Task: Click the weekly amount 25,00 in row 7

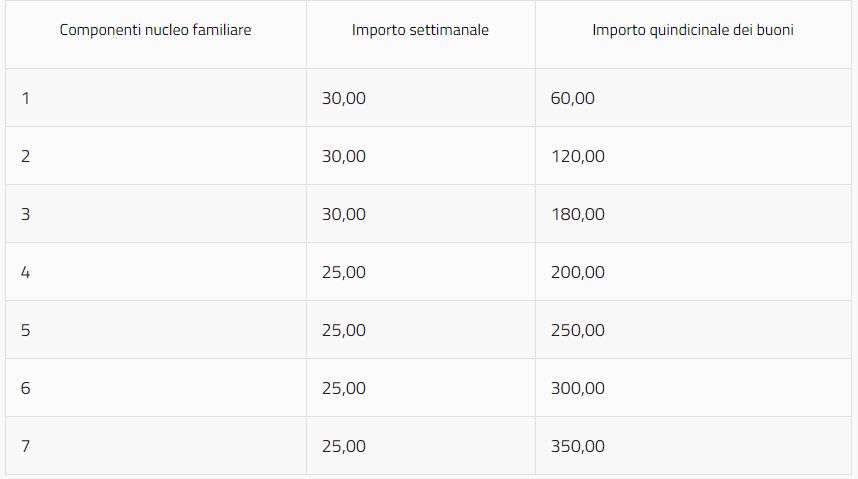Action: coord(344,446)
